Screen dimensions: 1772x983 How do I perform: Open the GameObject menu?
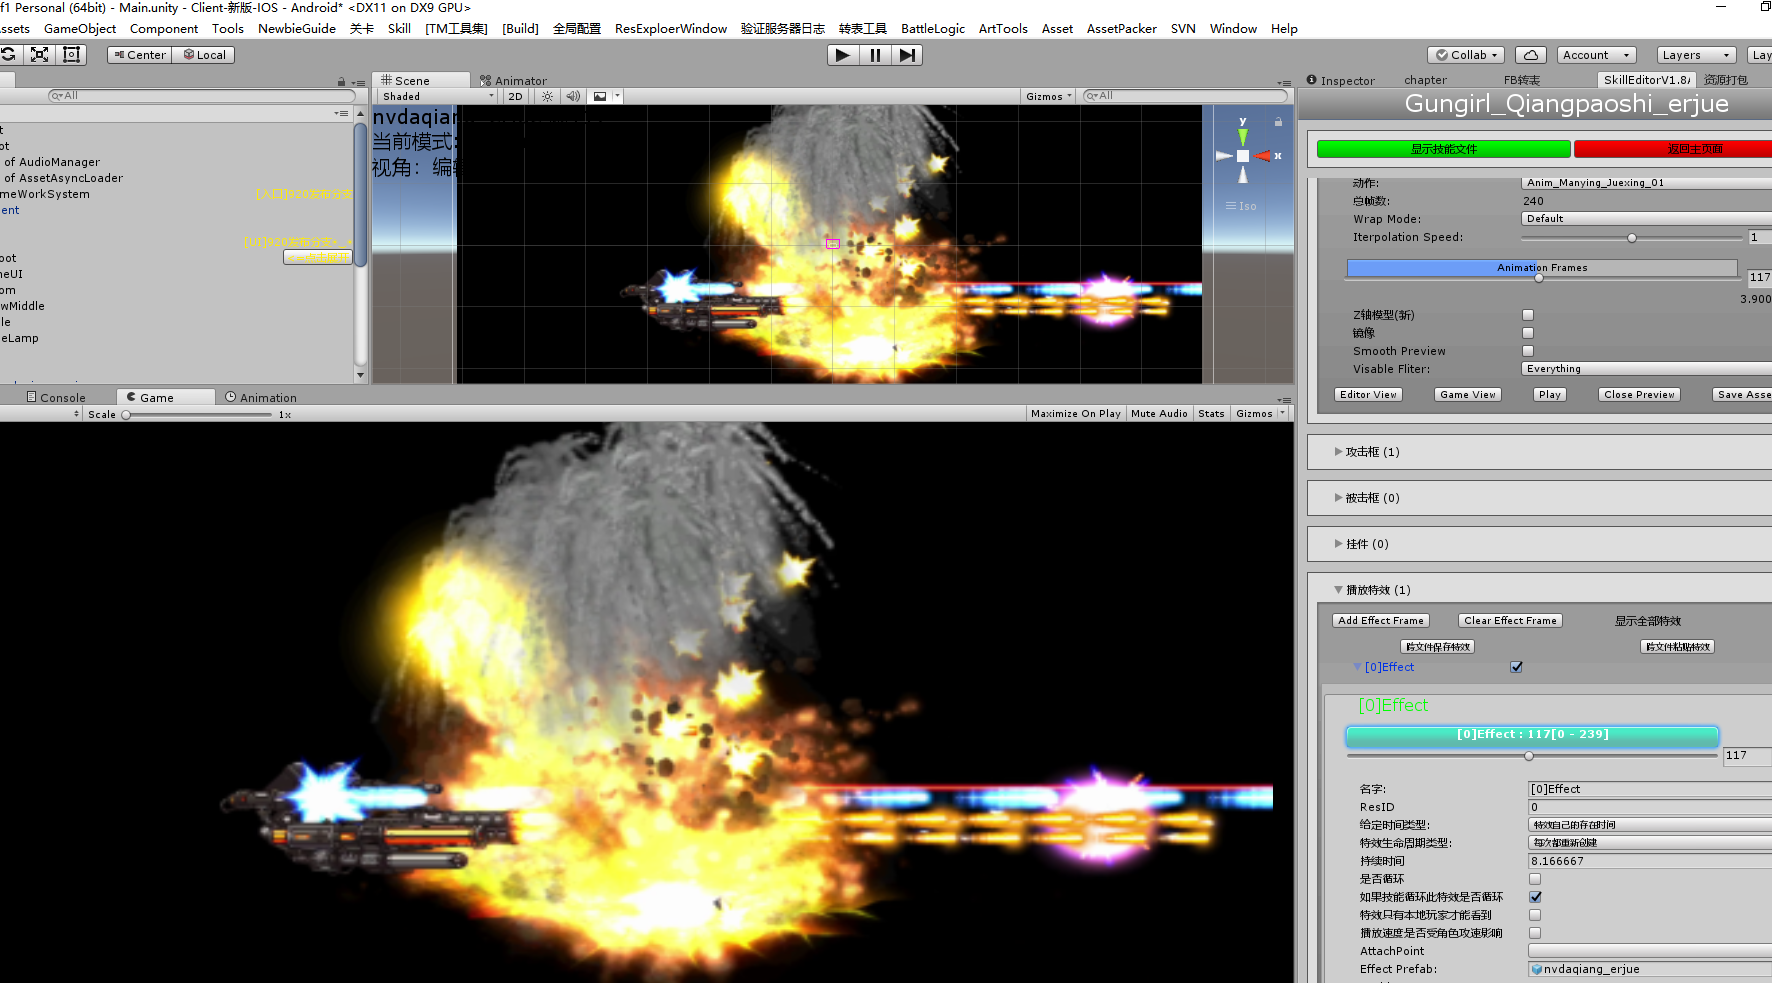tap(80, 29)
